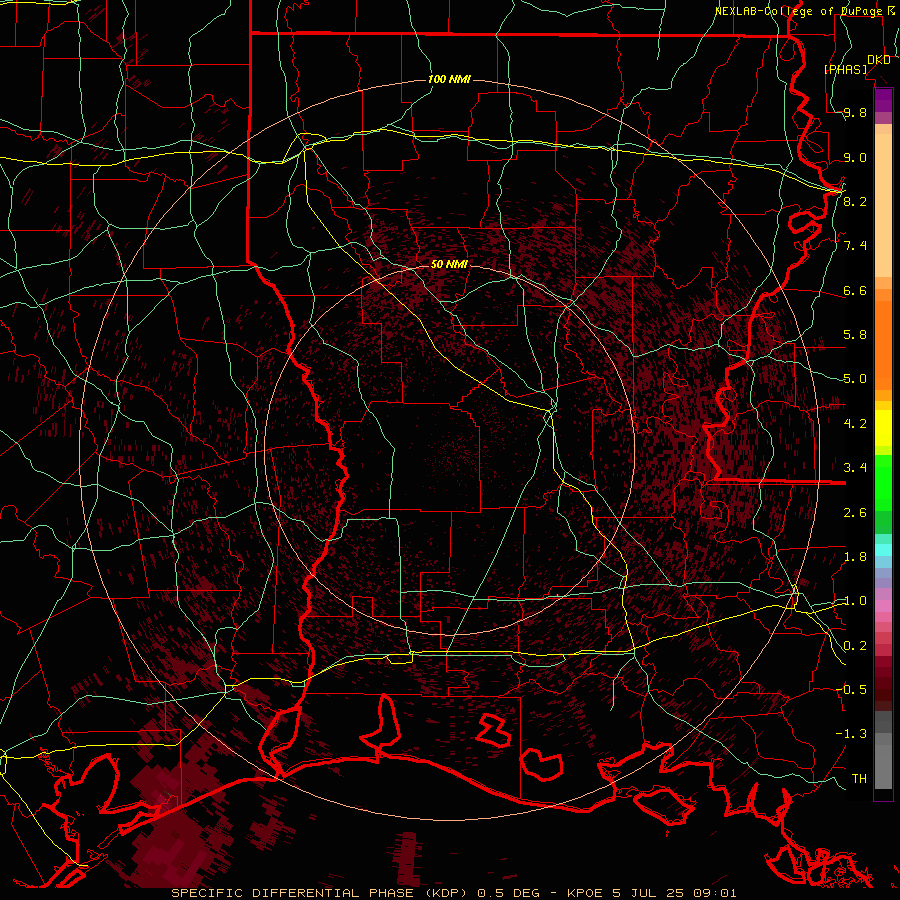Screen dimensions: 900x900
Task: Click the 6.6 value on the scale
Action: point(855,290)
